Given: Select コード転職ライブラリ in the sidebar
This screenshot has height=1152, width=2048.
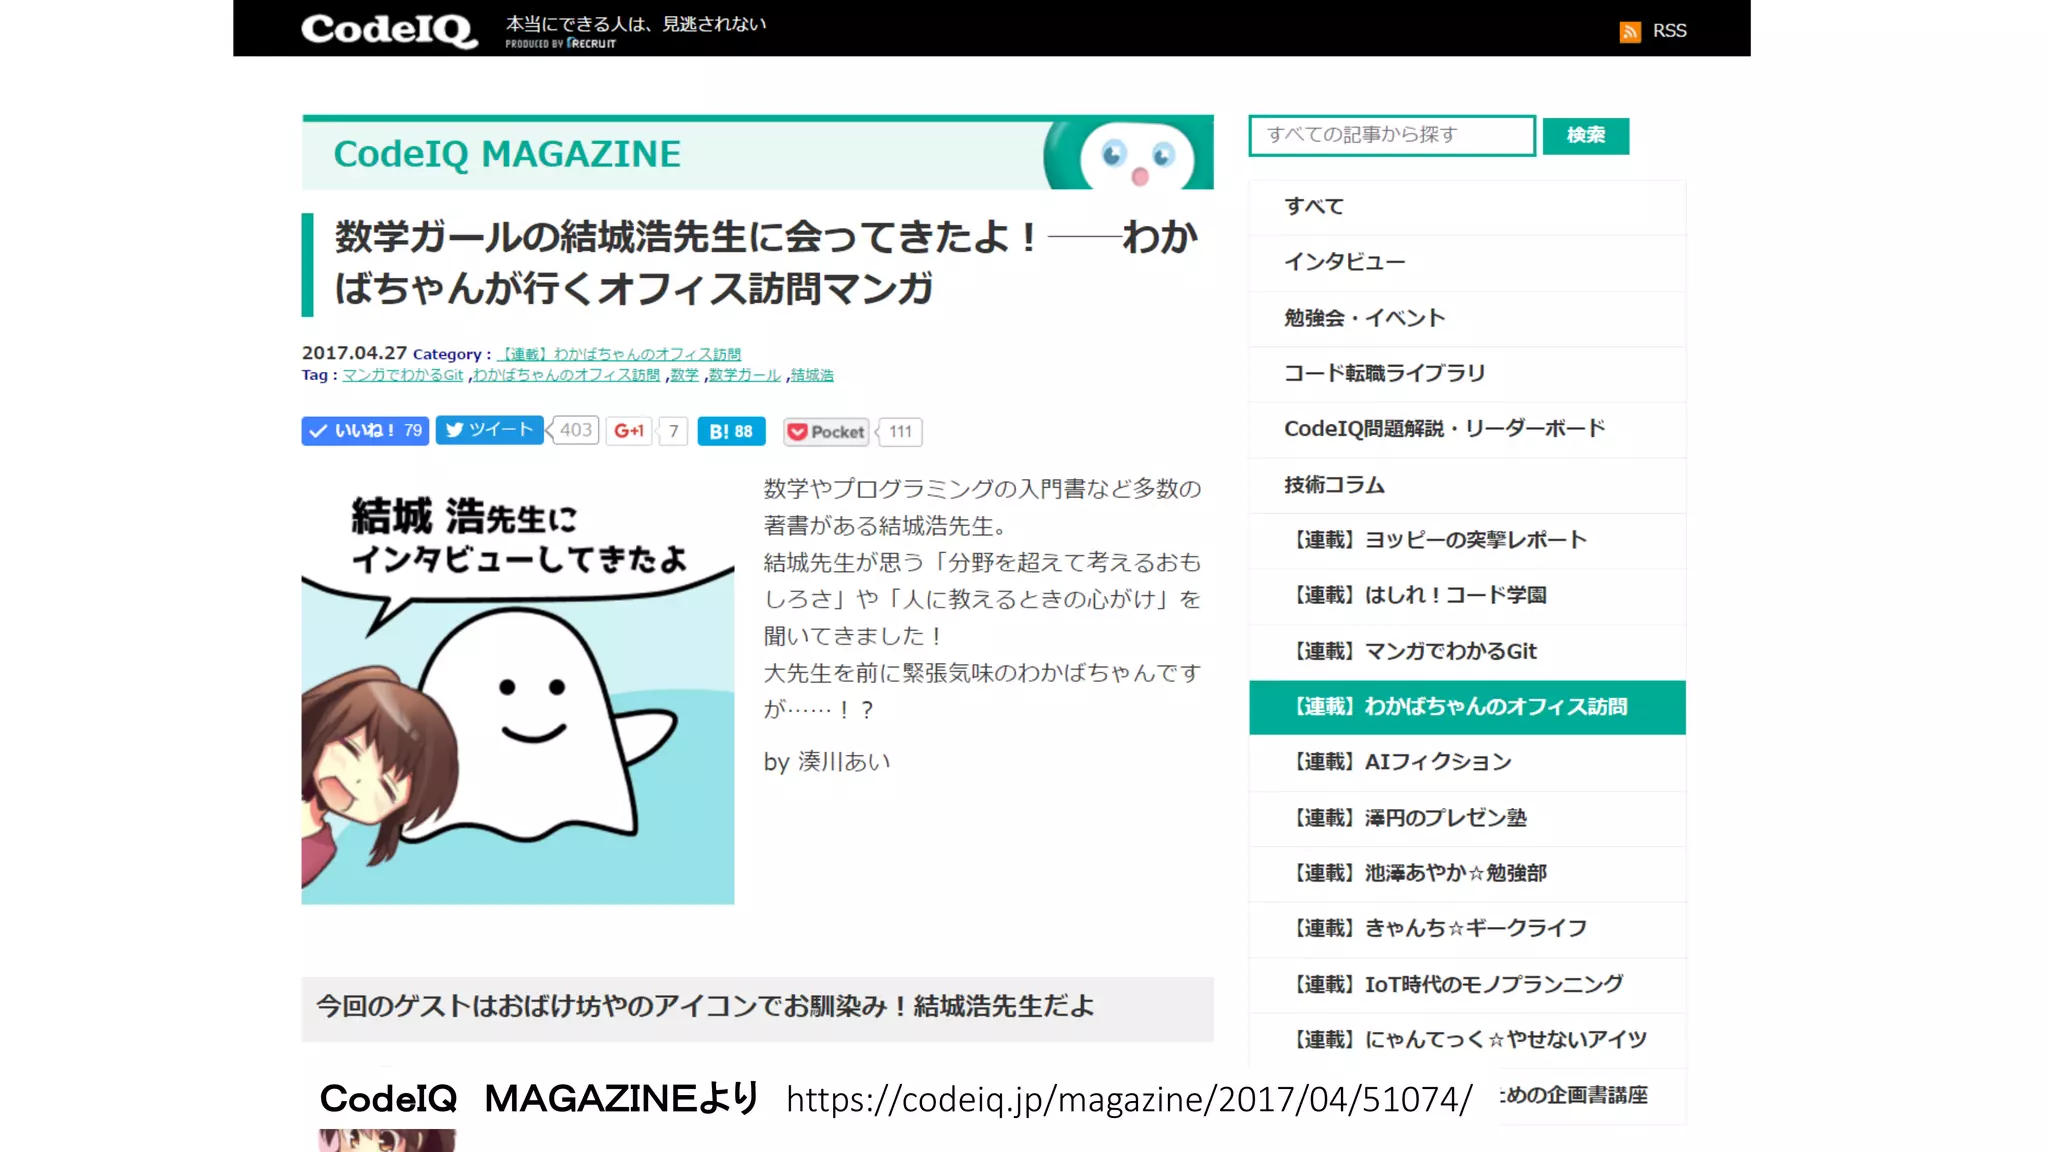Looking at the screenshot, I should [1467, 373].
